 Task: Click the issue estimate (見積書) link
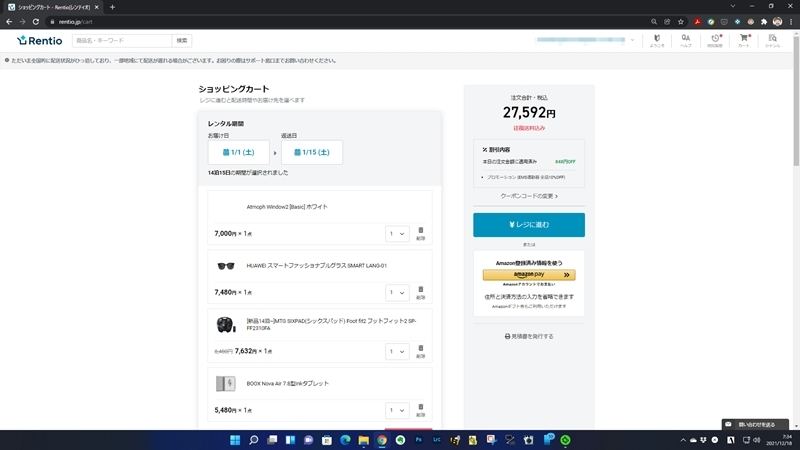click(x=529, y=336)
